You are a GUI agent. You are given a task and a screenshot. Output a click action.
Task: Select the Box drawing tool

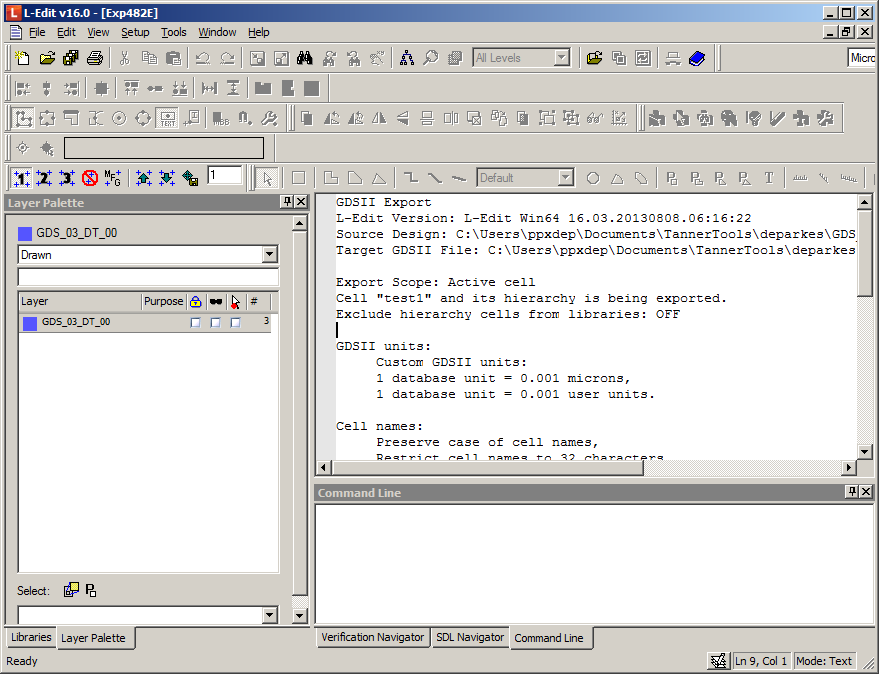point(298,178)
